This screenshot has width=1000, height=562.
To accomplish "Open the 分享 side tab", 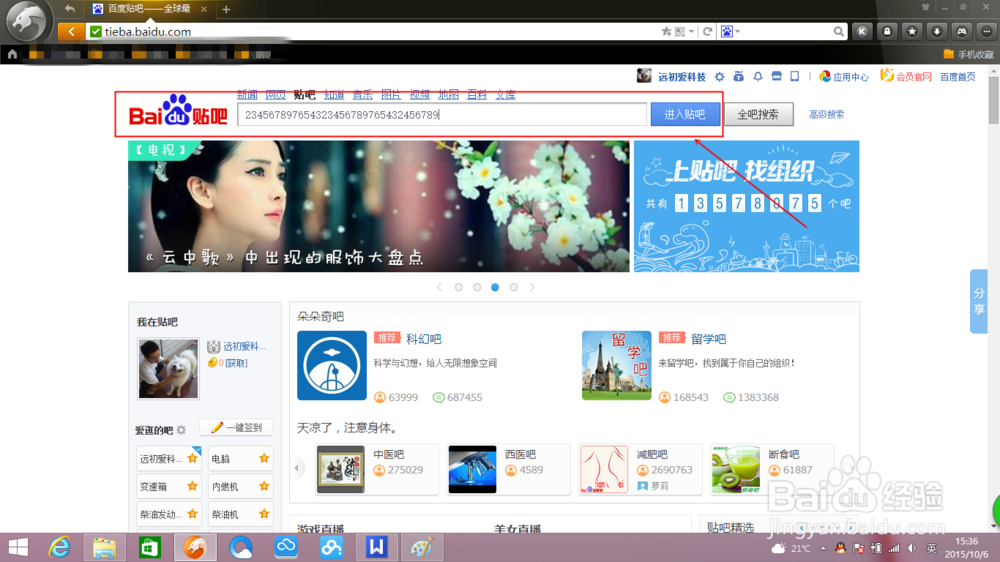I will click(x=979, y=301).
